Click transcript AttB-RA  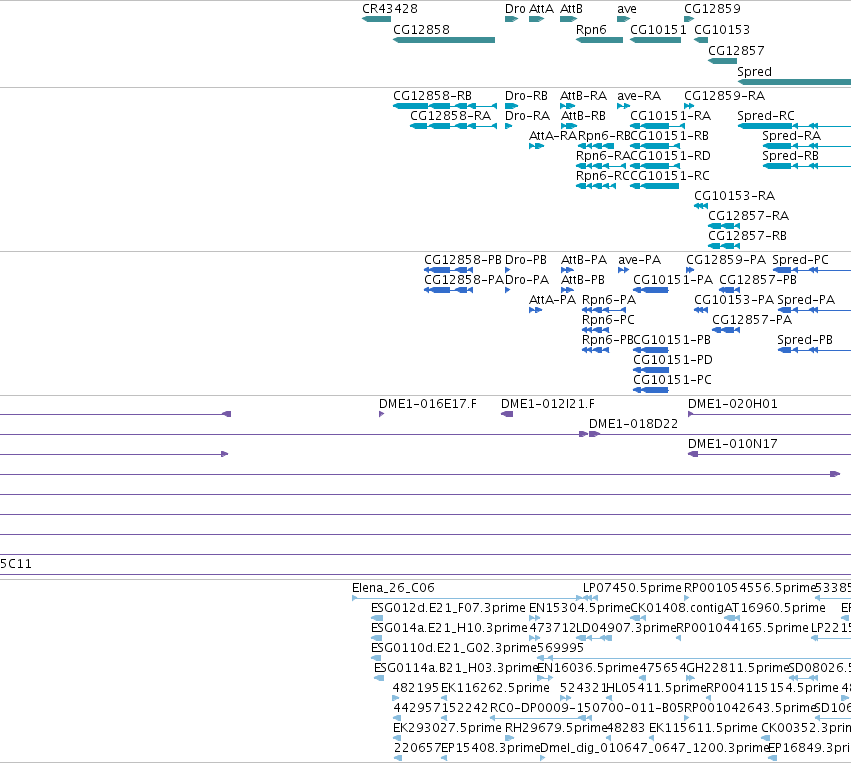pyautogui.click(x=568, y=106)
